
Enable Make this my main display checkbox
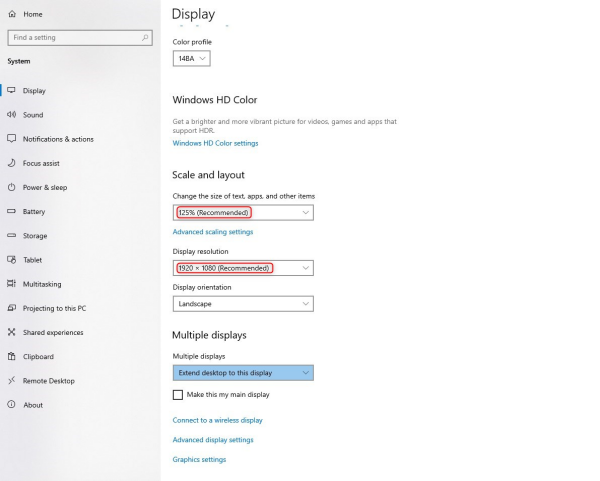[178, 395]
